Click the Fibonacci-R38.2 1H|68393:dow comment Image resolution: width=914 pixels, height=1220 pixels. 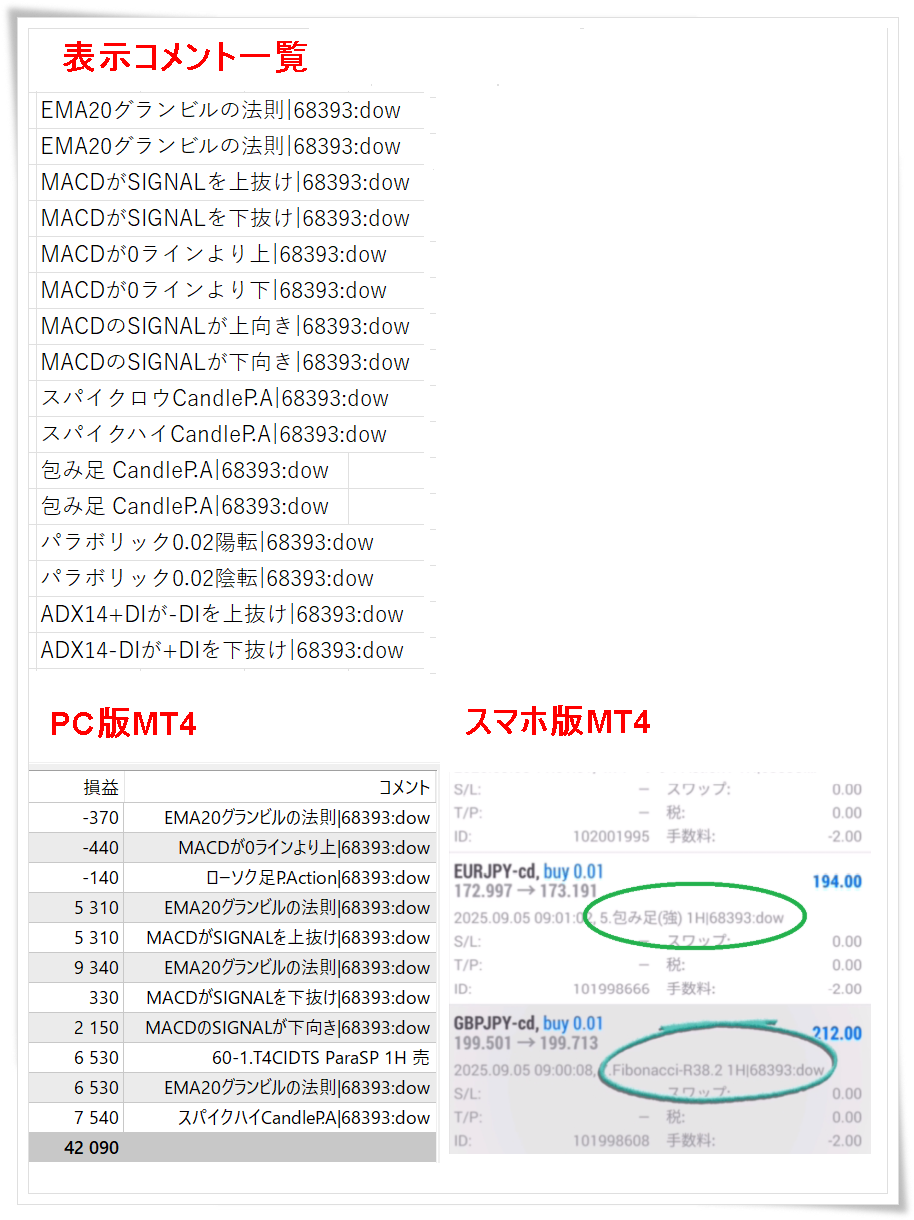(x=718, y=1070)
